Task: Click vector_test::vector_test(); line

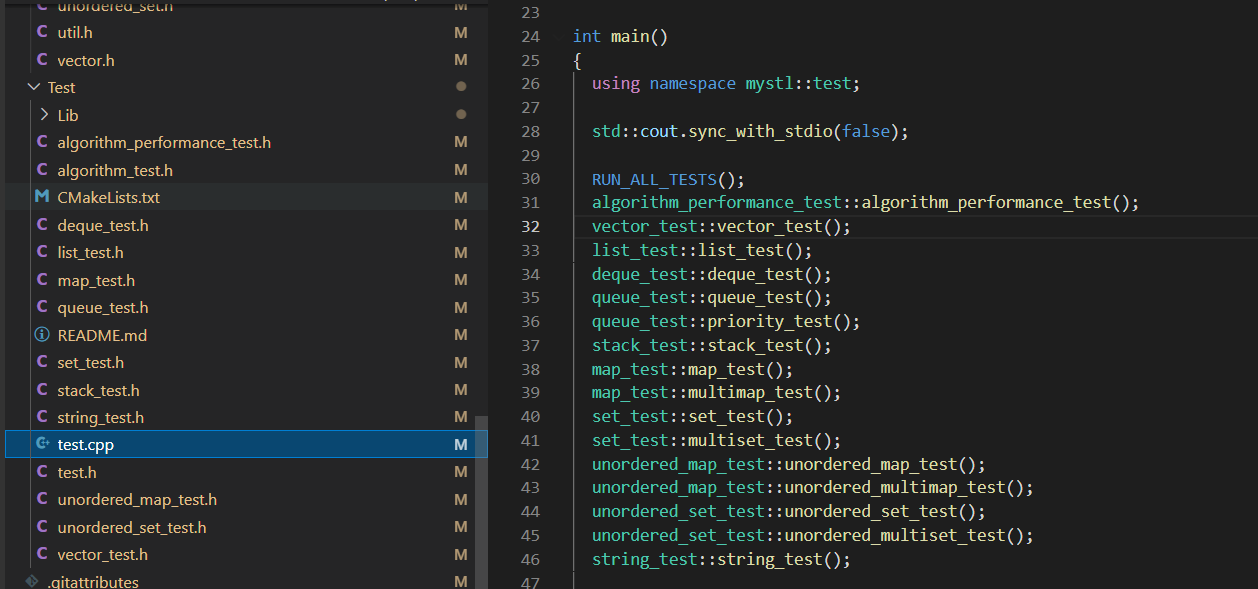Action: pos(721,226)
